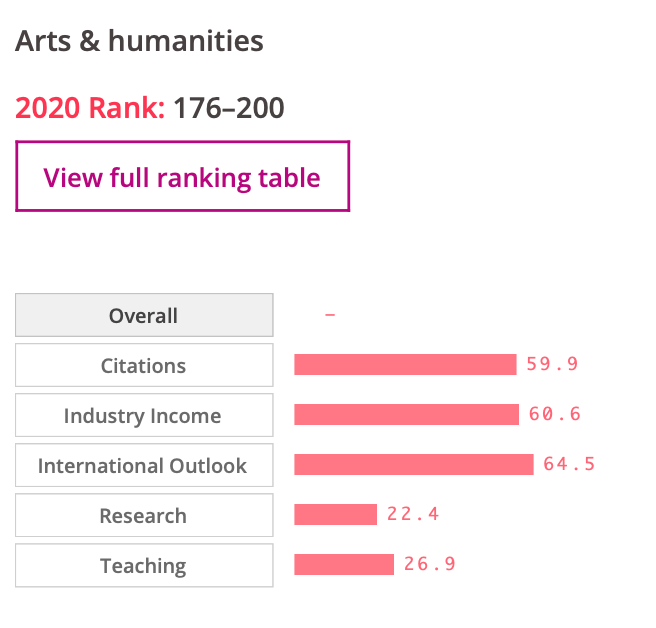
Task: Click the International Outlook score bar
Action: (x=413, y=464)
